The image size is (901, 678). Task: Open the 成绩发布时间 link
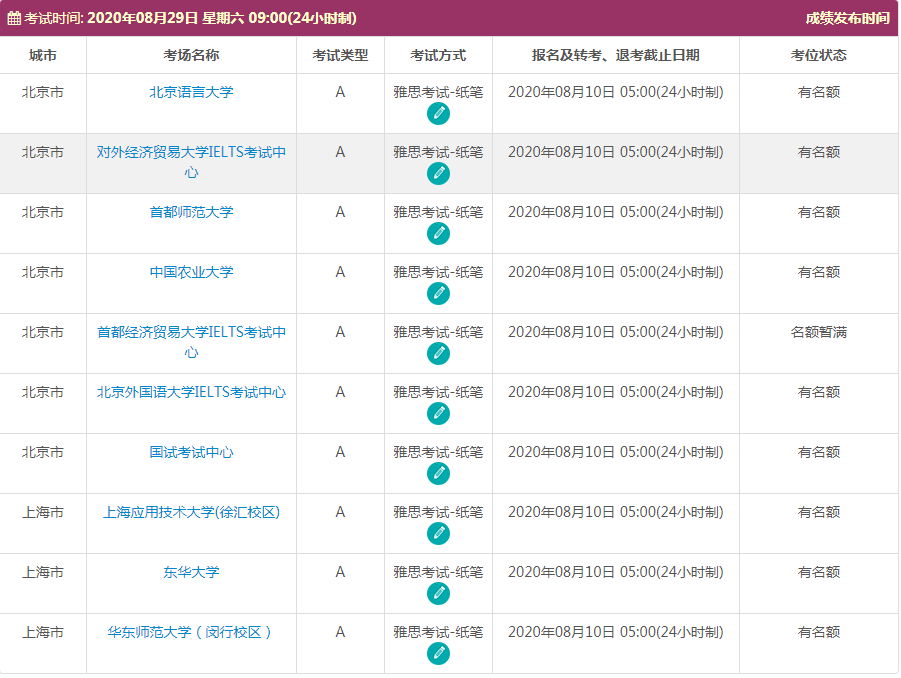click(x=846, y=17)
